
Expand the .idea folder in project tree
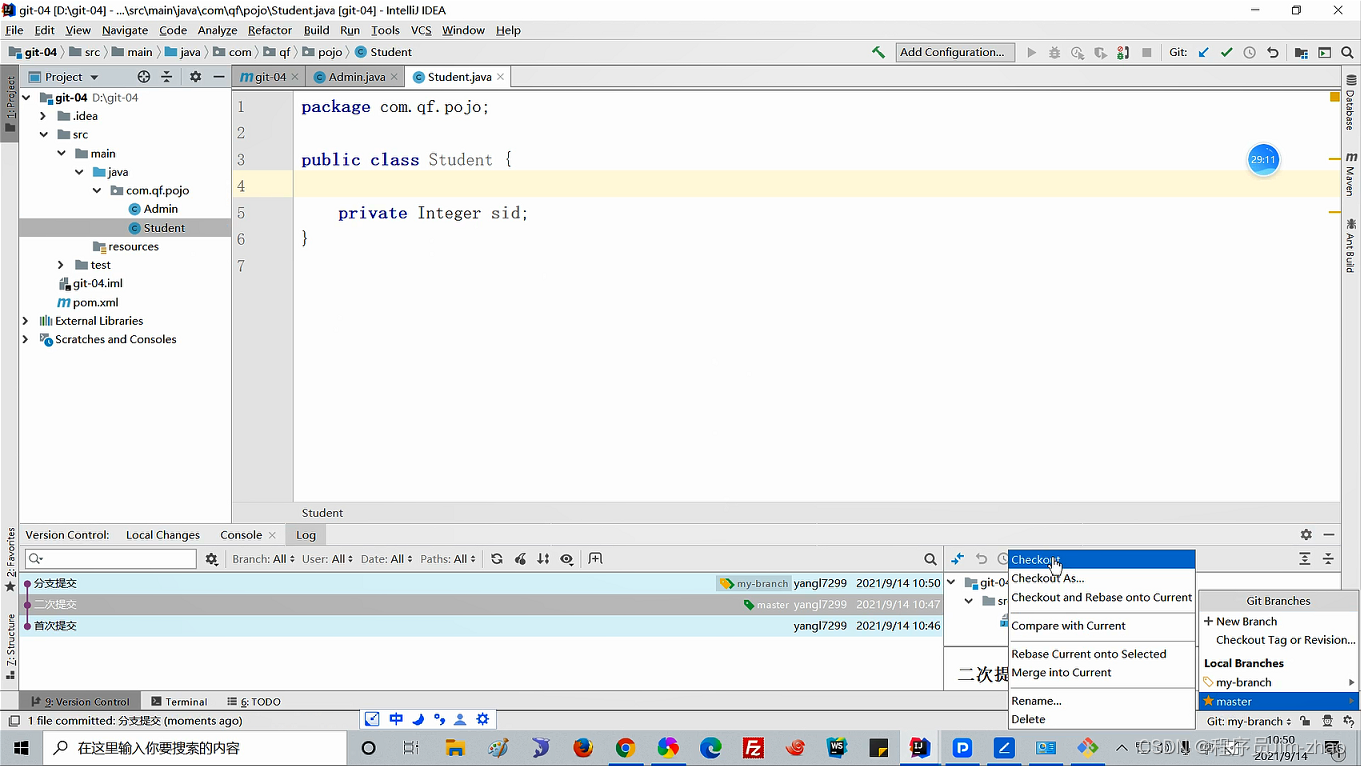click(x=44, y=116)
